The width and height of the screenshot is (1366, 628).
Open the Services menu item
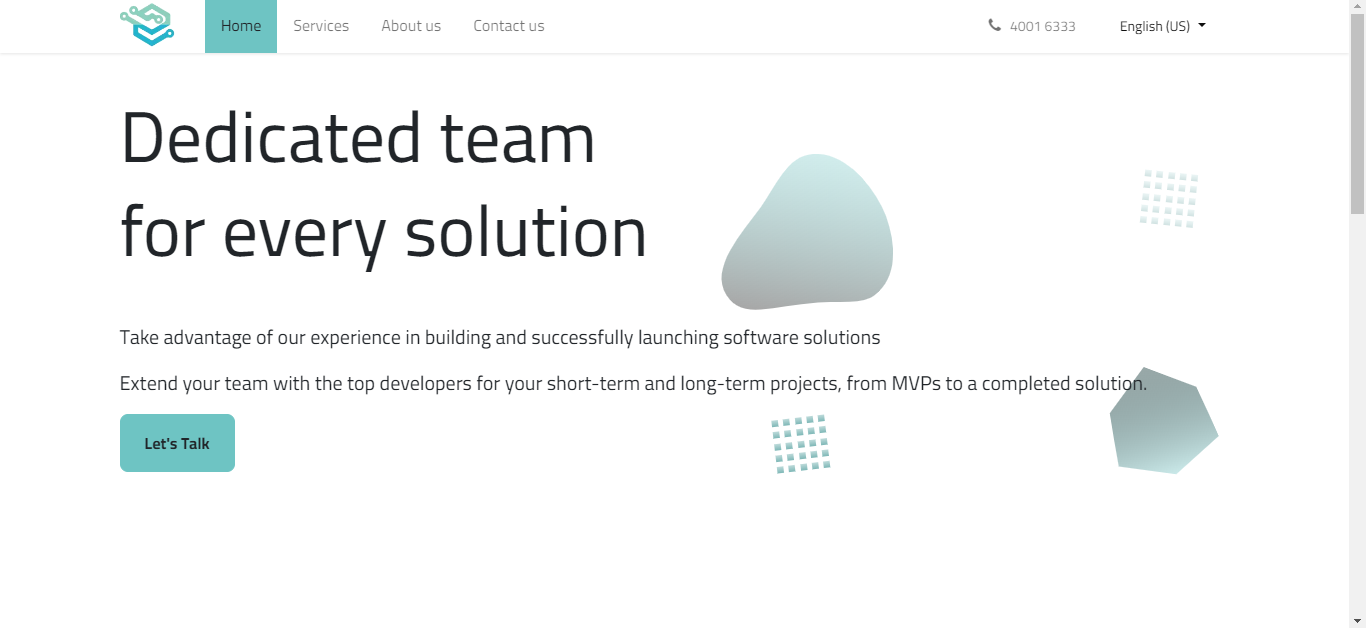(321, 26)
